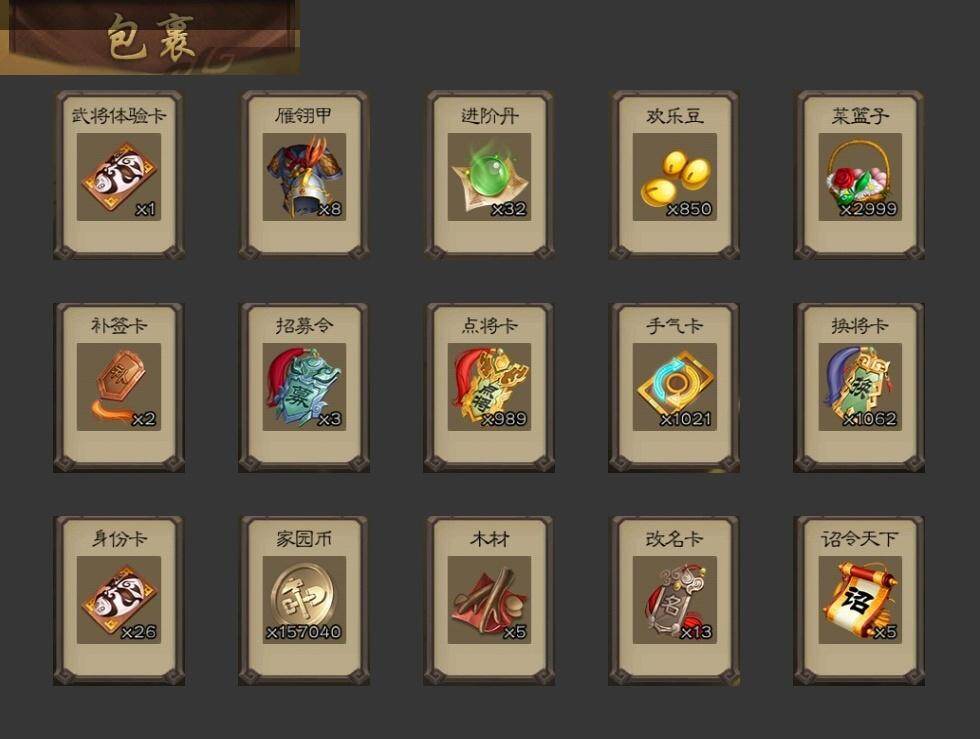Image resolution: width=980 pixels, height=739 pixels.
Task: Select the 改名卡 name tag icon
Action: click(x=674, y=600)
